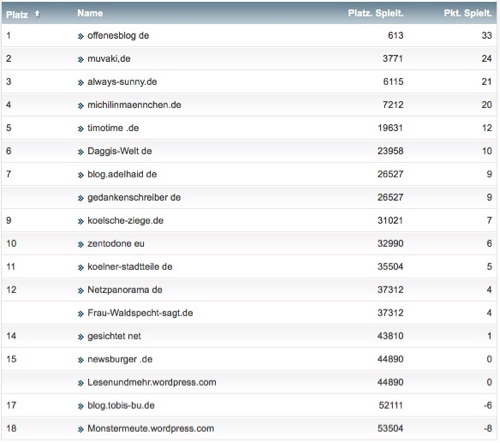The width and height of the screenshot is (500, 443).
Task: Sort by Platz. Spielt. column header
Action: (376, 13)
